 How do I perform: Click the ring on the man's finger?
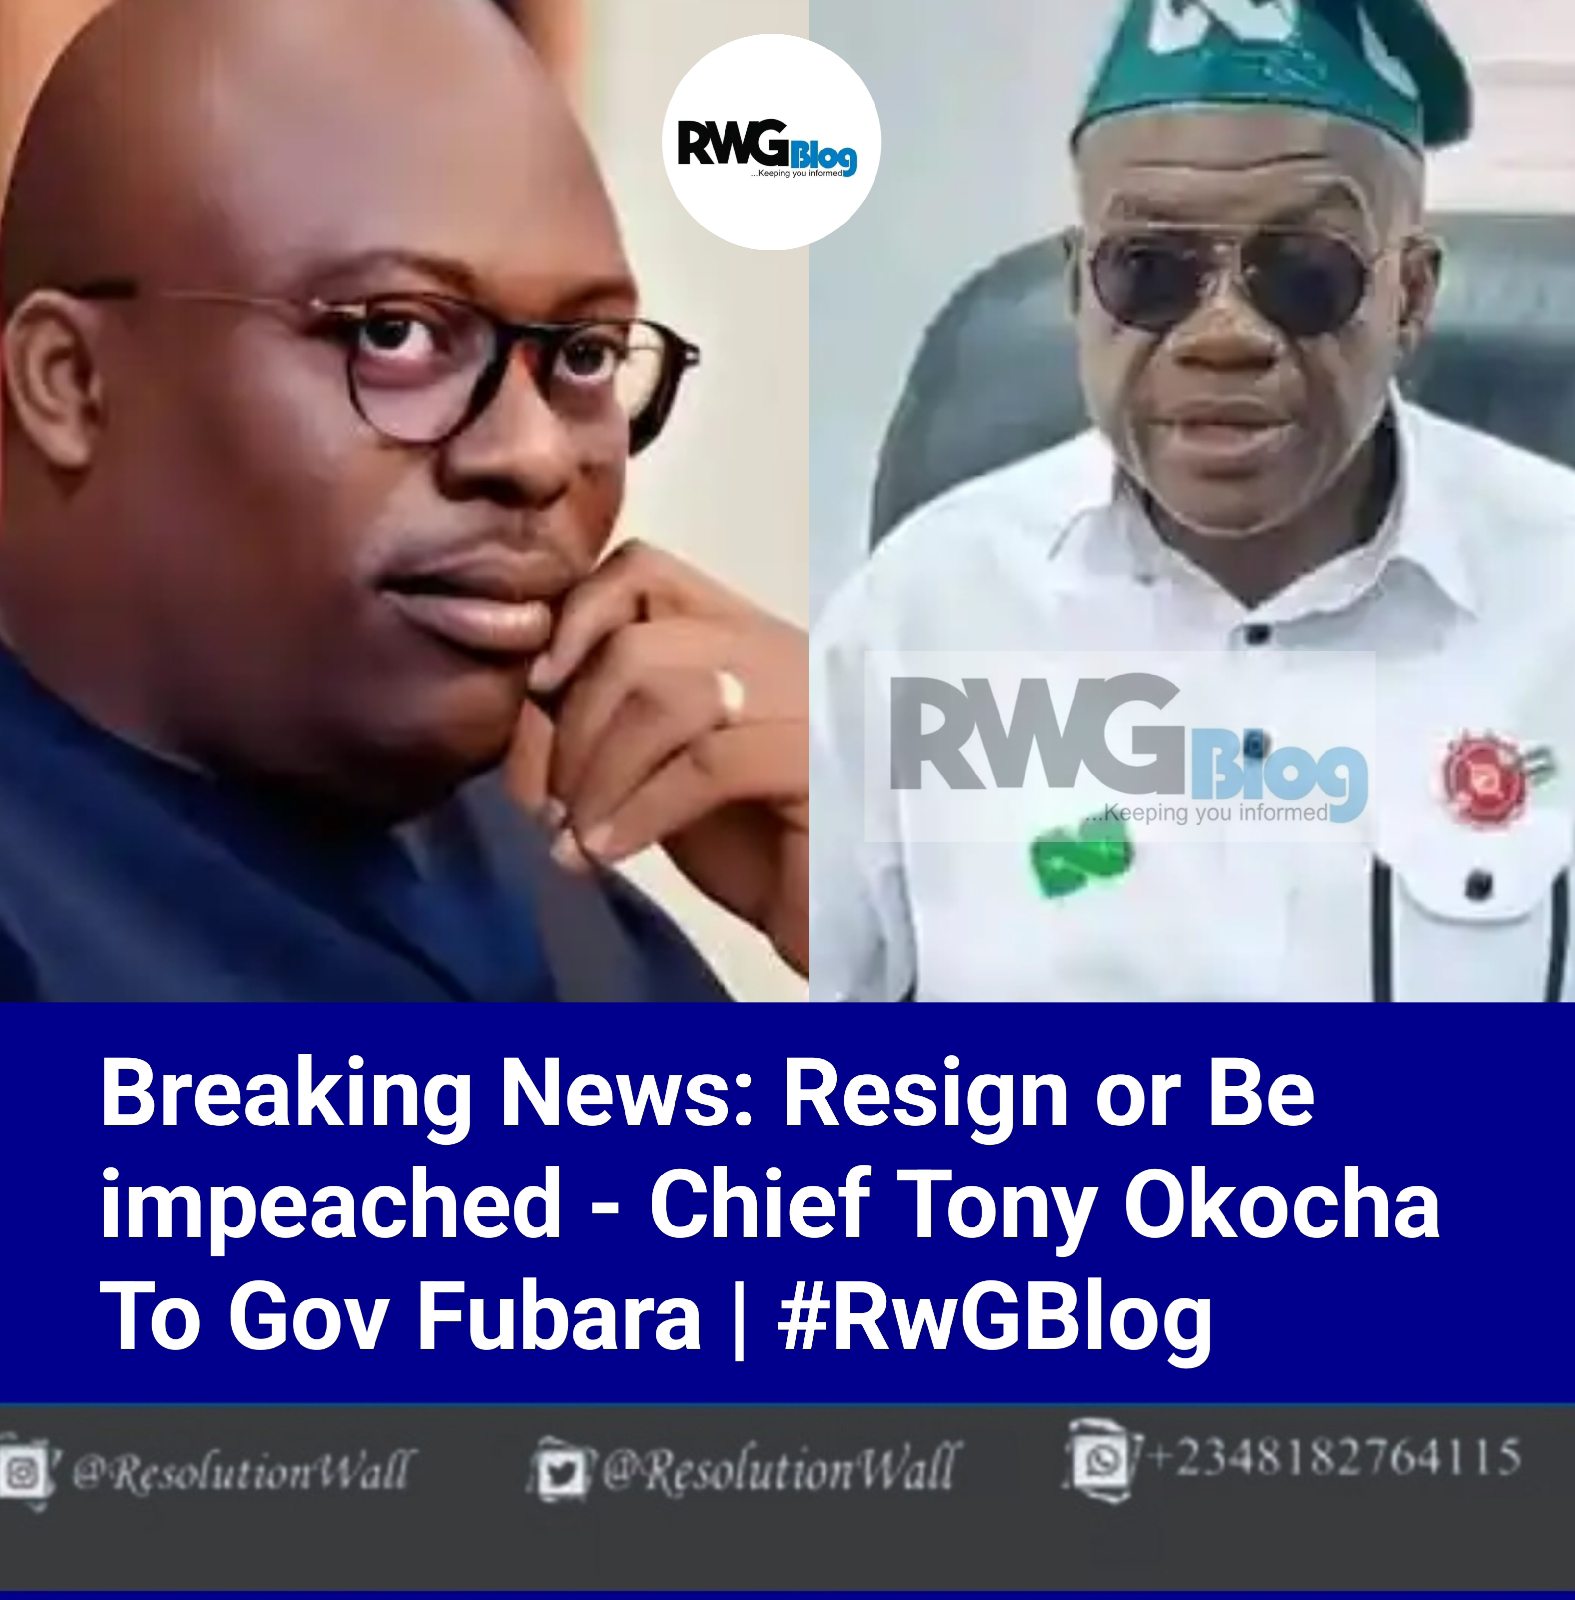tap(732, 695)
